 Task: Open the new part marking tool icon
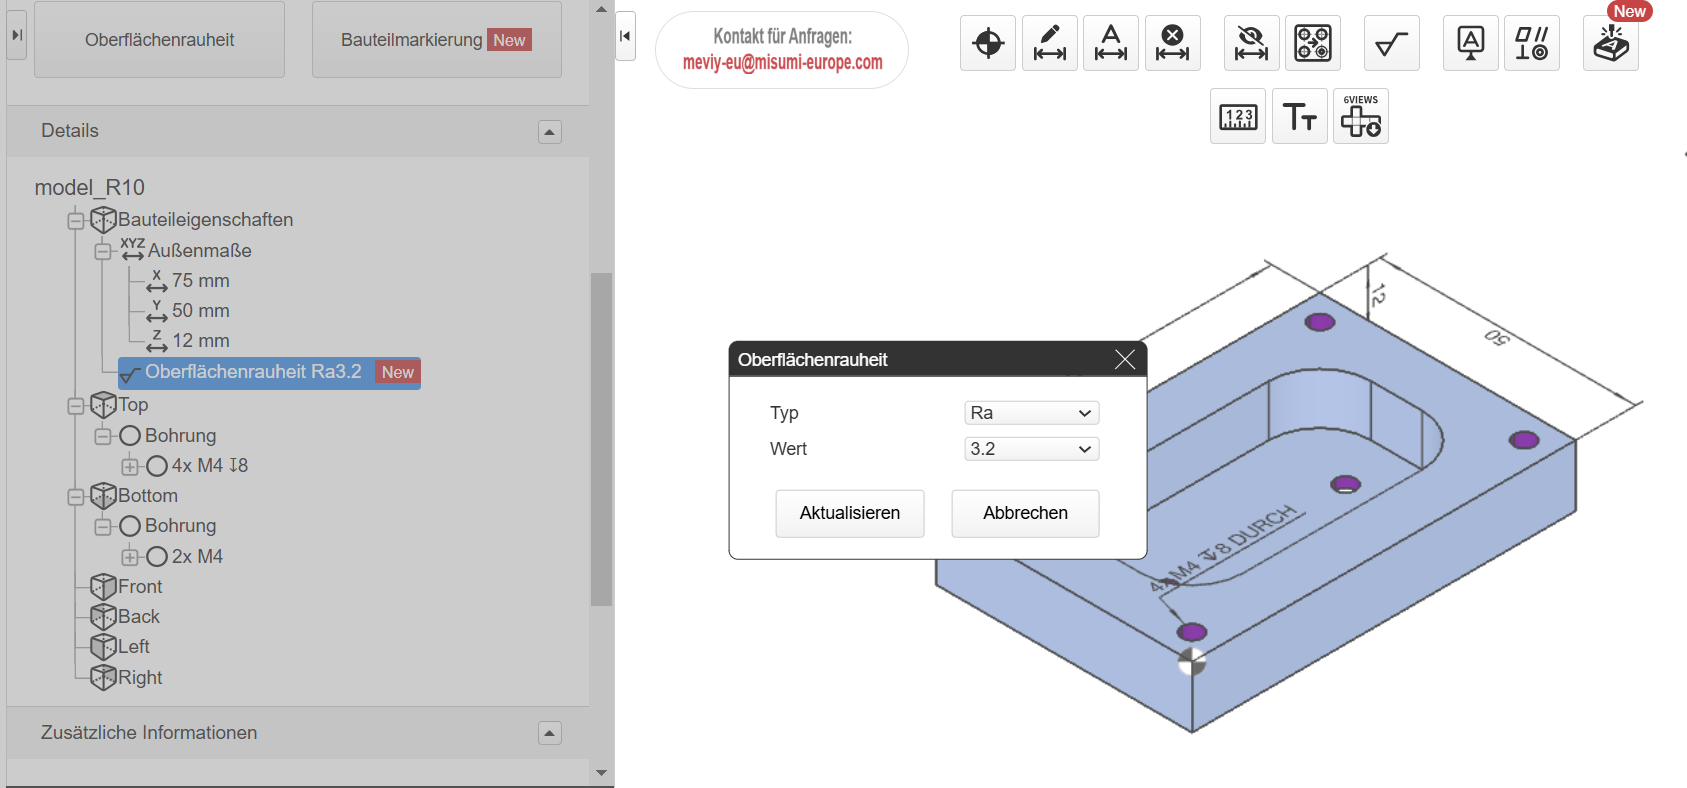click(1611, 43)
